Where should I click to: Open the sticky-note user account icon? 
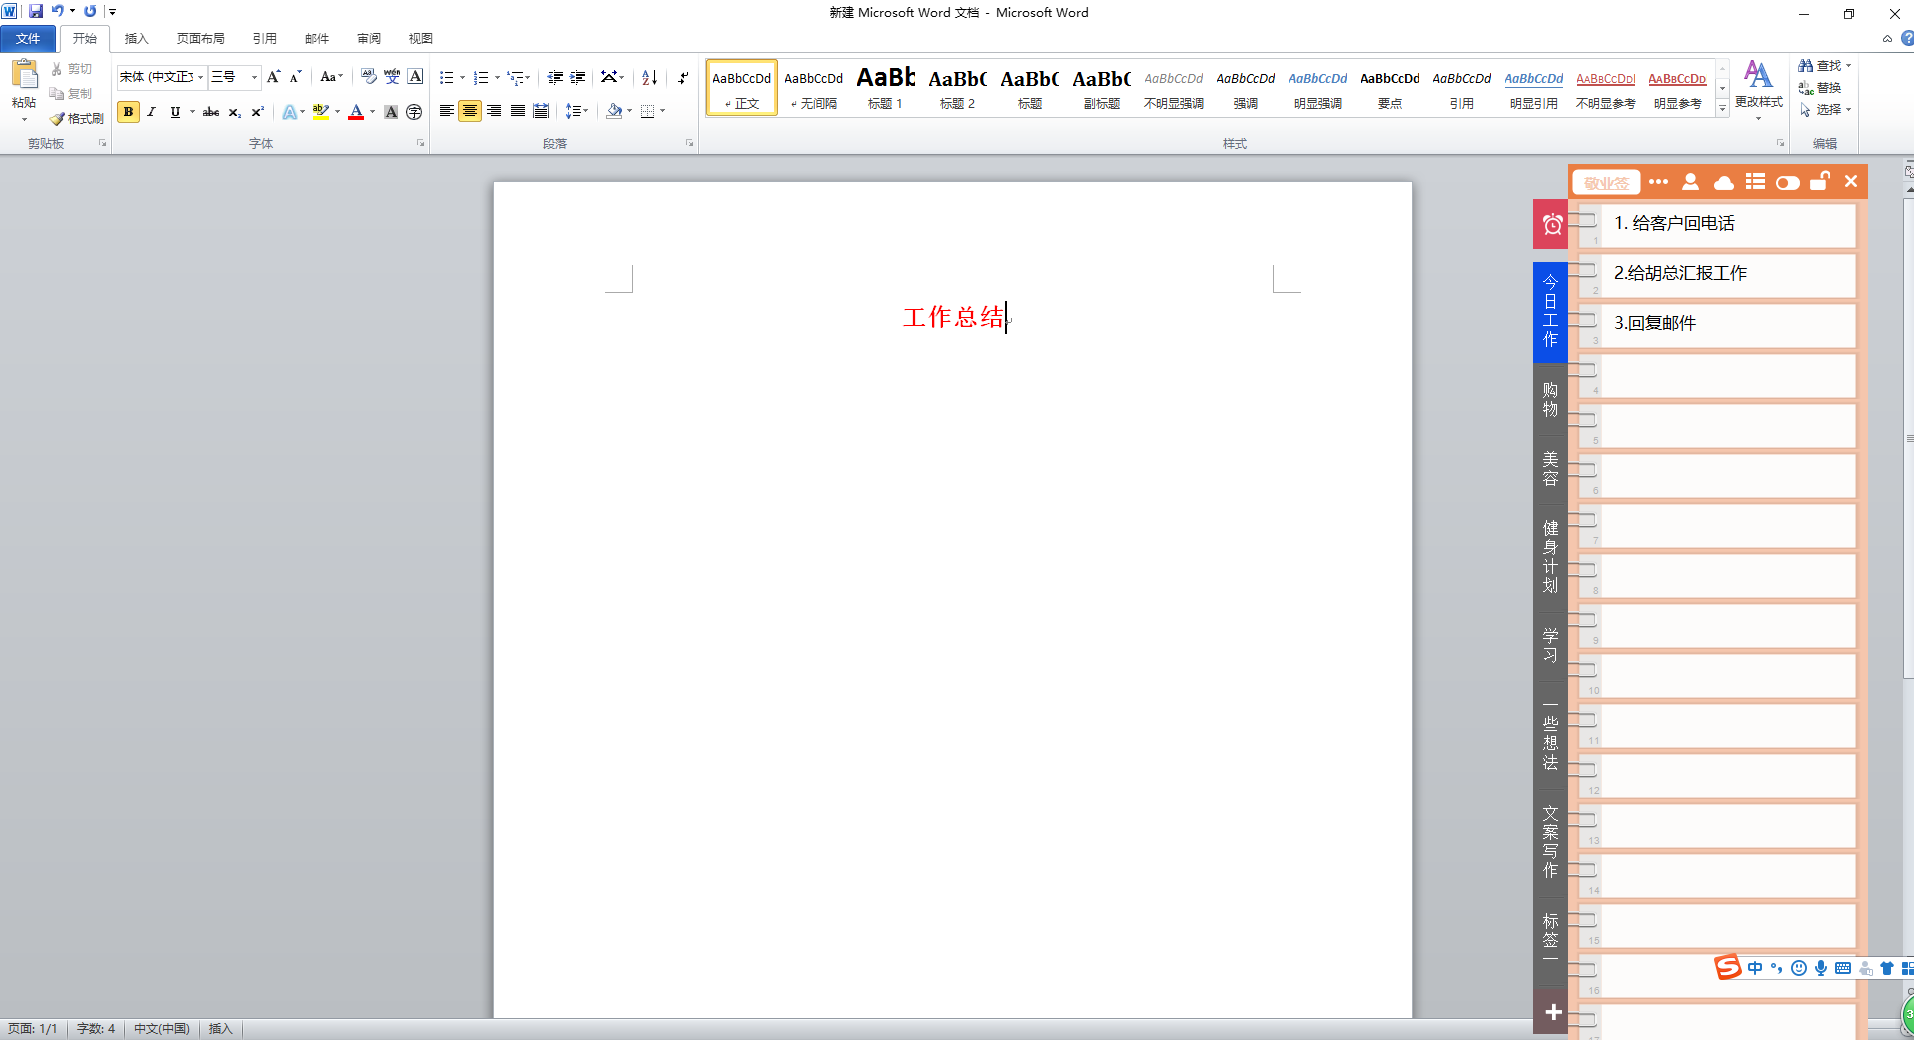coord(1690,182)
